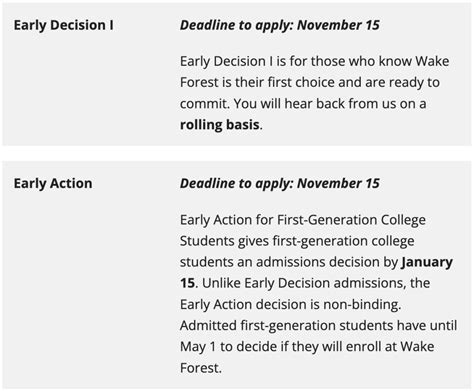The width and height of the screenshot is (474, 391).
Task: Click the bold "15" before "Unlike"
Action: [x=187, y=283]
